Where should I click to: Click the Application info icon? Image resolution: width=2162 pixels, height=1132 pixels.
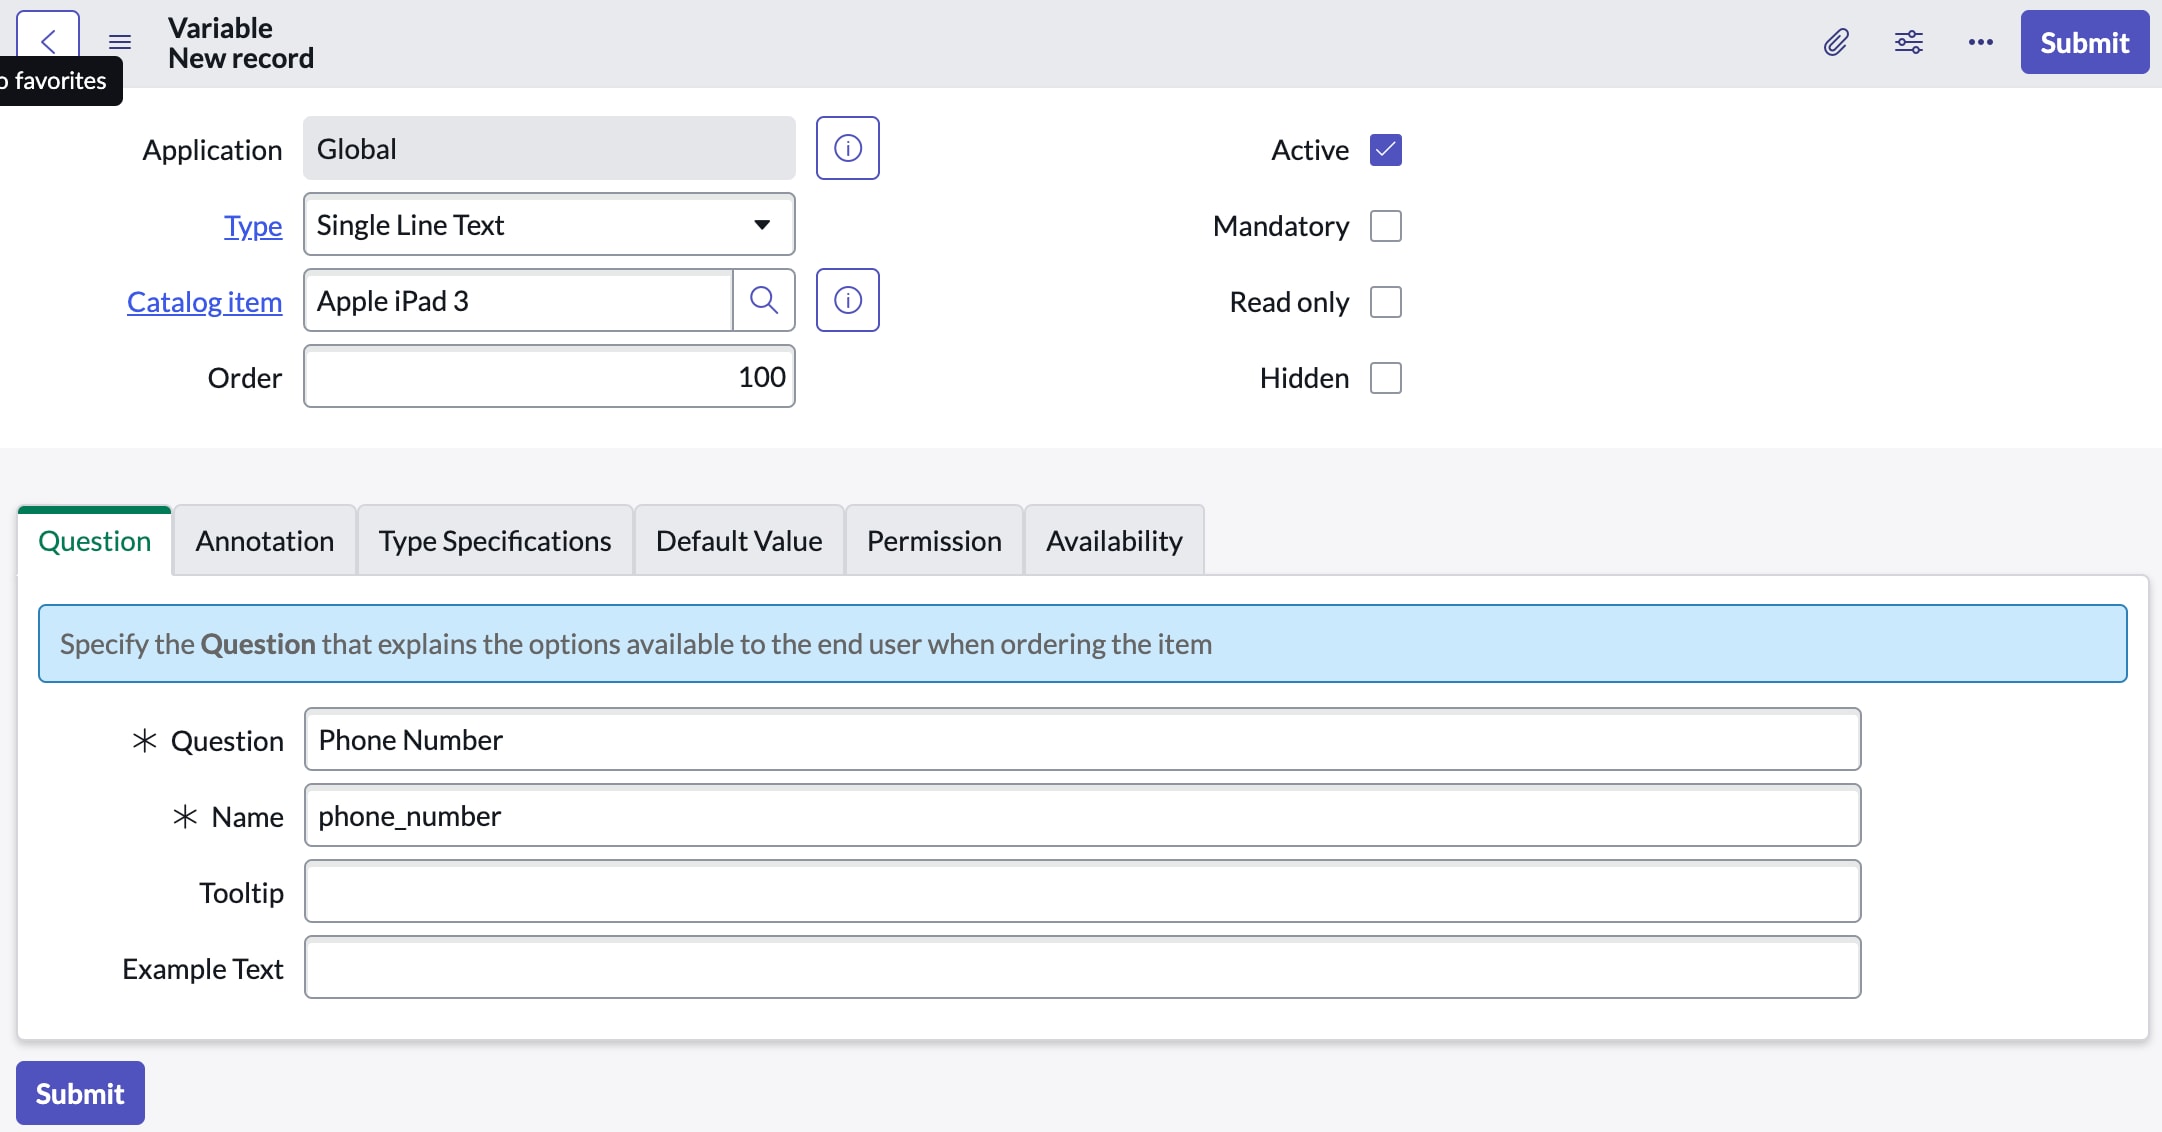pyautogui.click(x=847, y=148)
